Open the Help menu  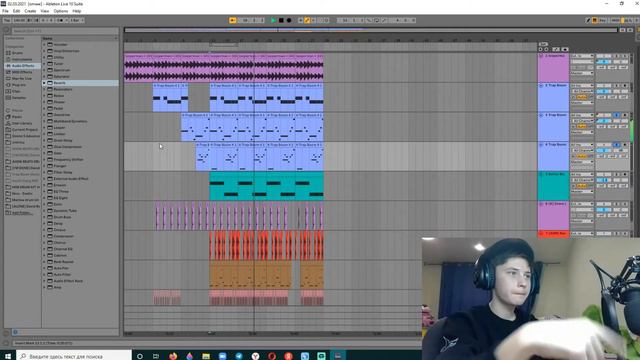point(76,11)
